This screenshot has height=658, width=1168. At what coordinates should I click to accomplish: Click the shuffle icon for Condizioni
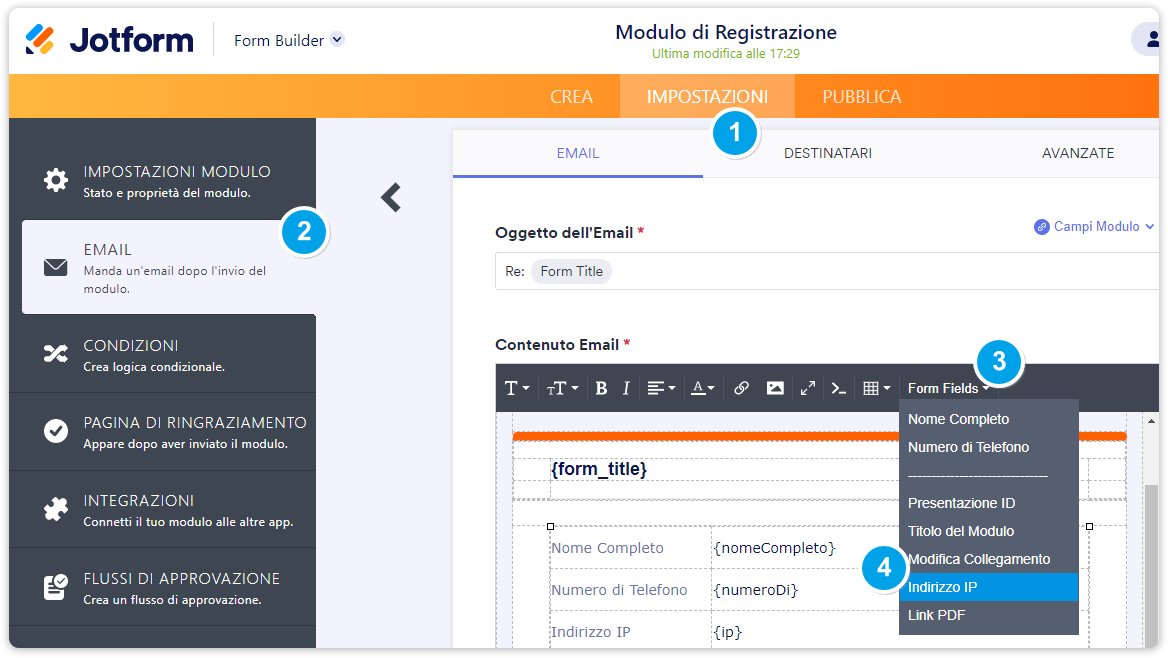click(56, 353)
